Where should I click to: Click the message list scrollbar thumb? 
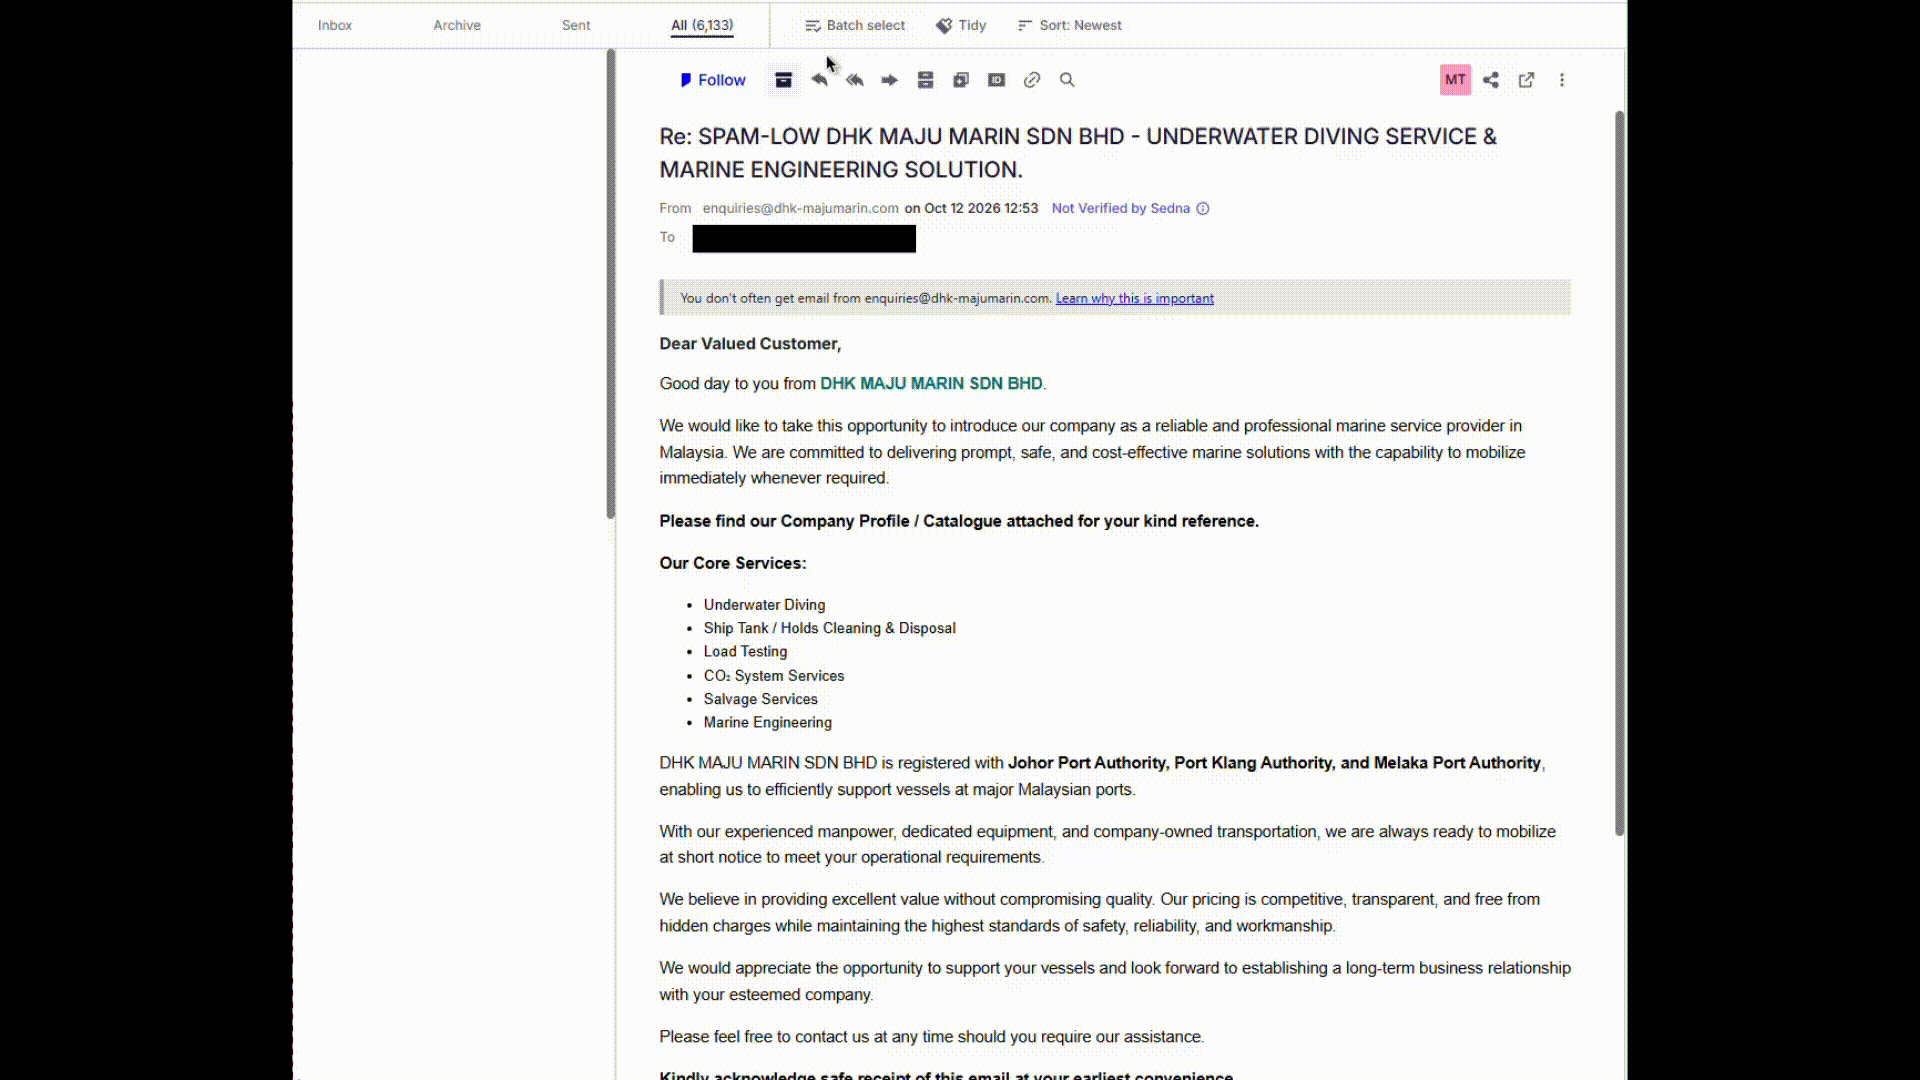611,283
